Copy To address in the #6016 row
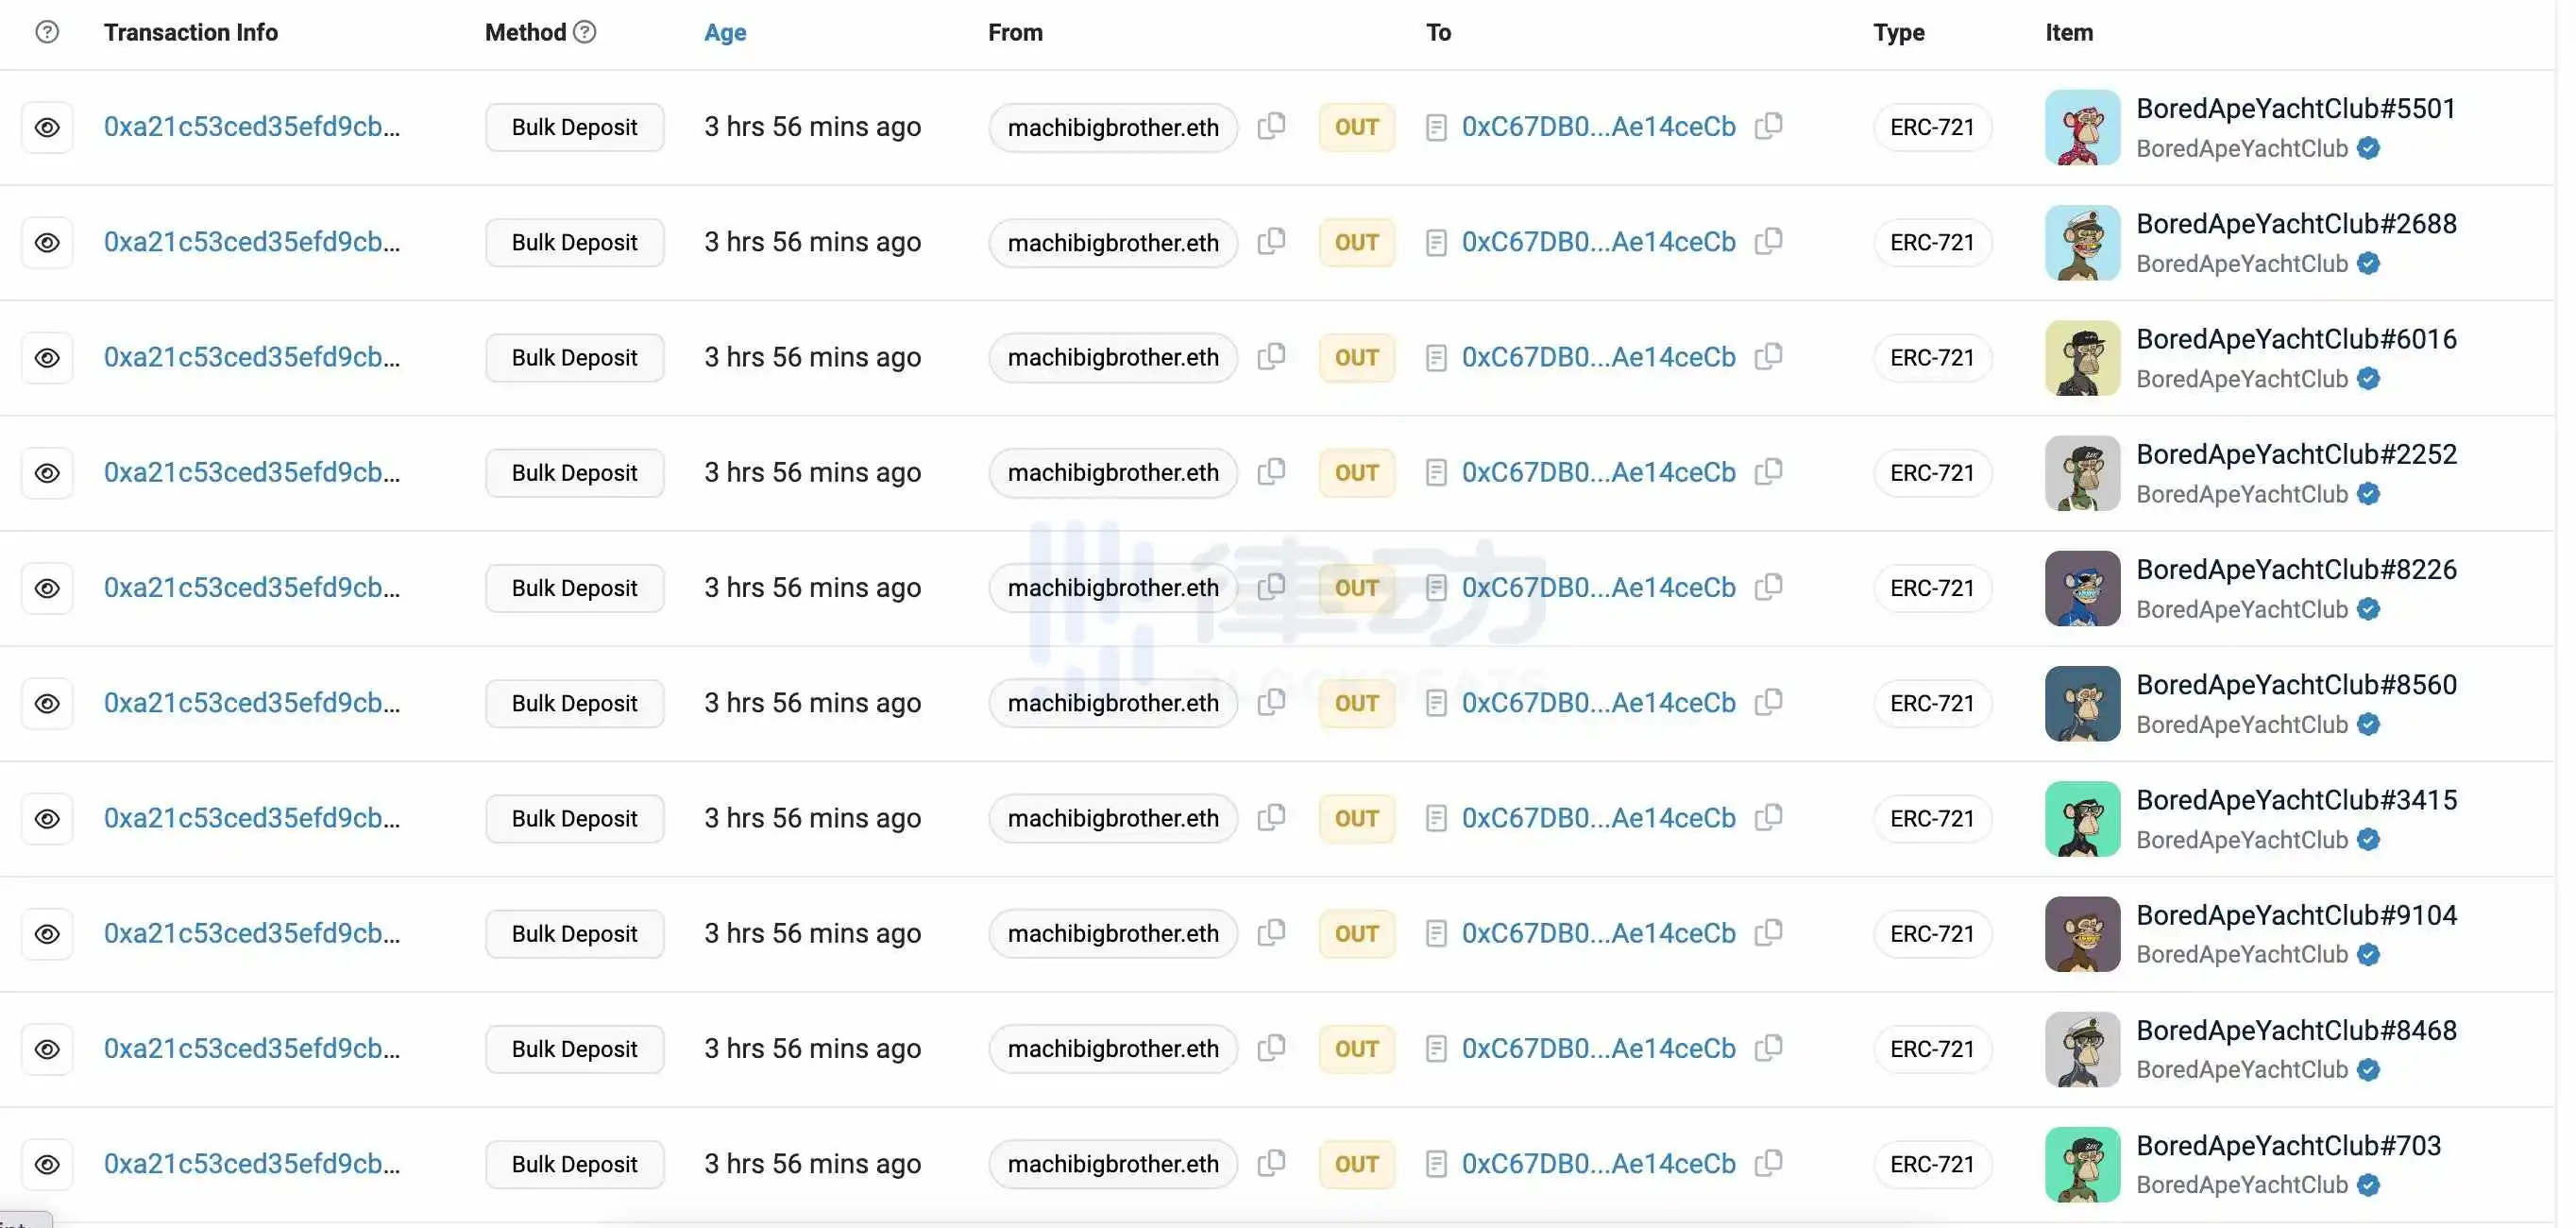This screenshot has width=2576, height=1228. (1769, 356)
